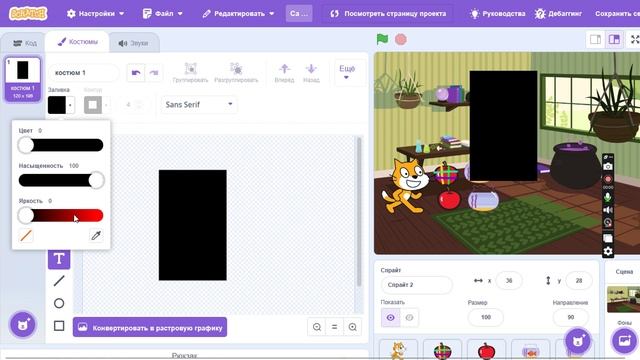
Task: Toggle the speaker audio in recorder
Action: click(608, 210)
